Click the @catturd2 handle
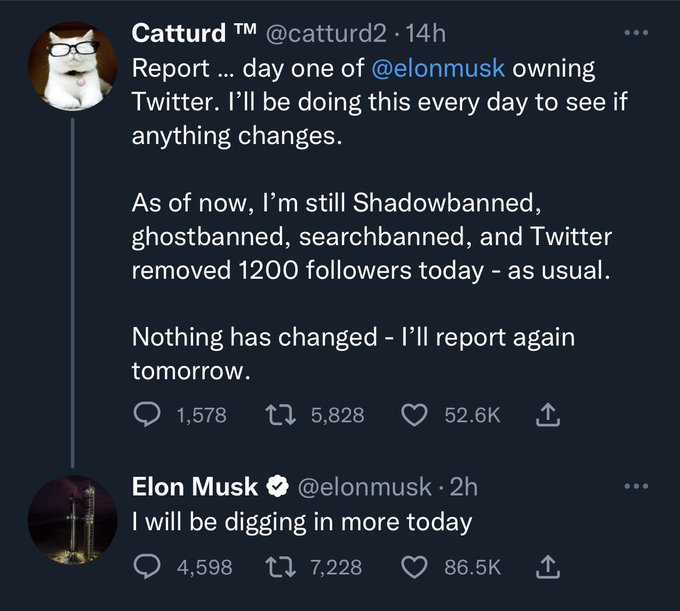Screen dimensions: 680x611 [327, 33]
